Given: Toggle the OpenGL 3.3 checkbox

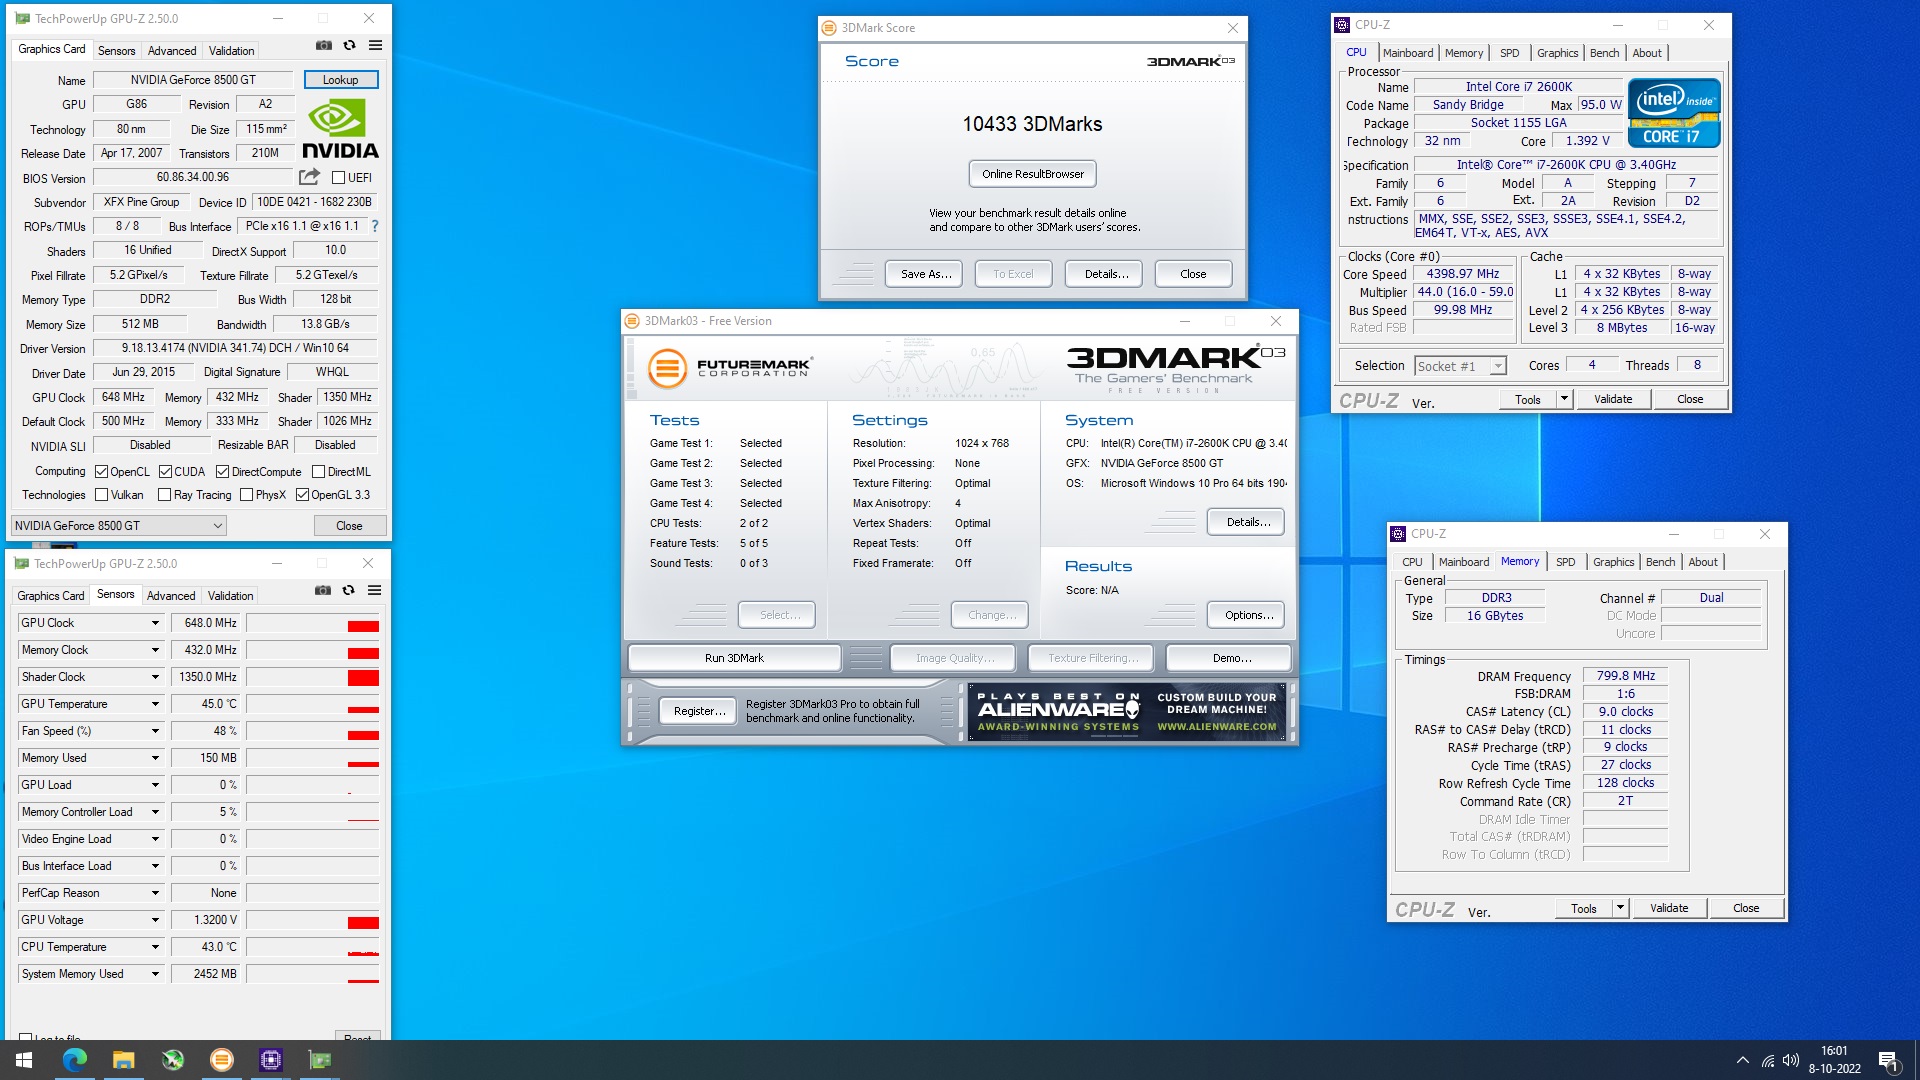Looking at the screenshot, I should pyautogui.click(x=302, y=495).
